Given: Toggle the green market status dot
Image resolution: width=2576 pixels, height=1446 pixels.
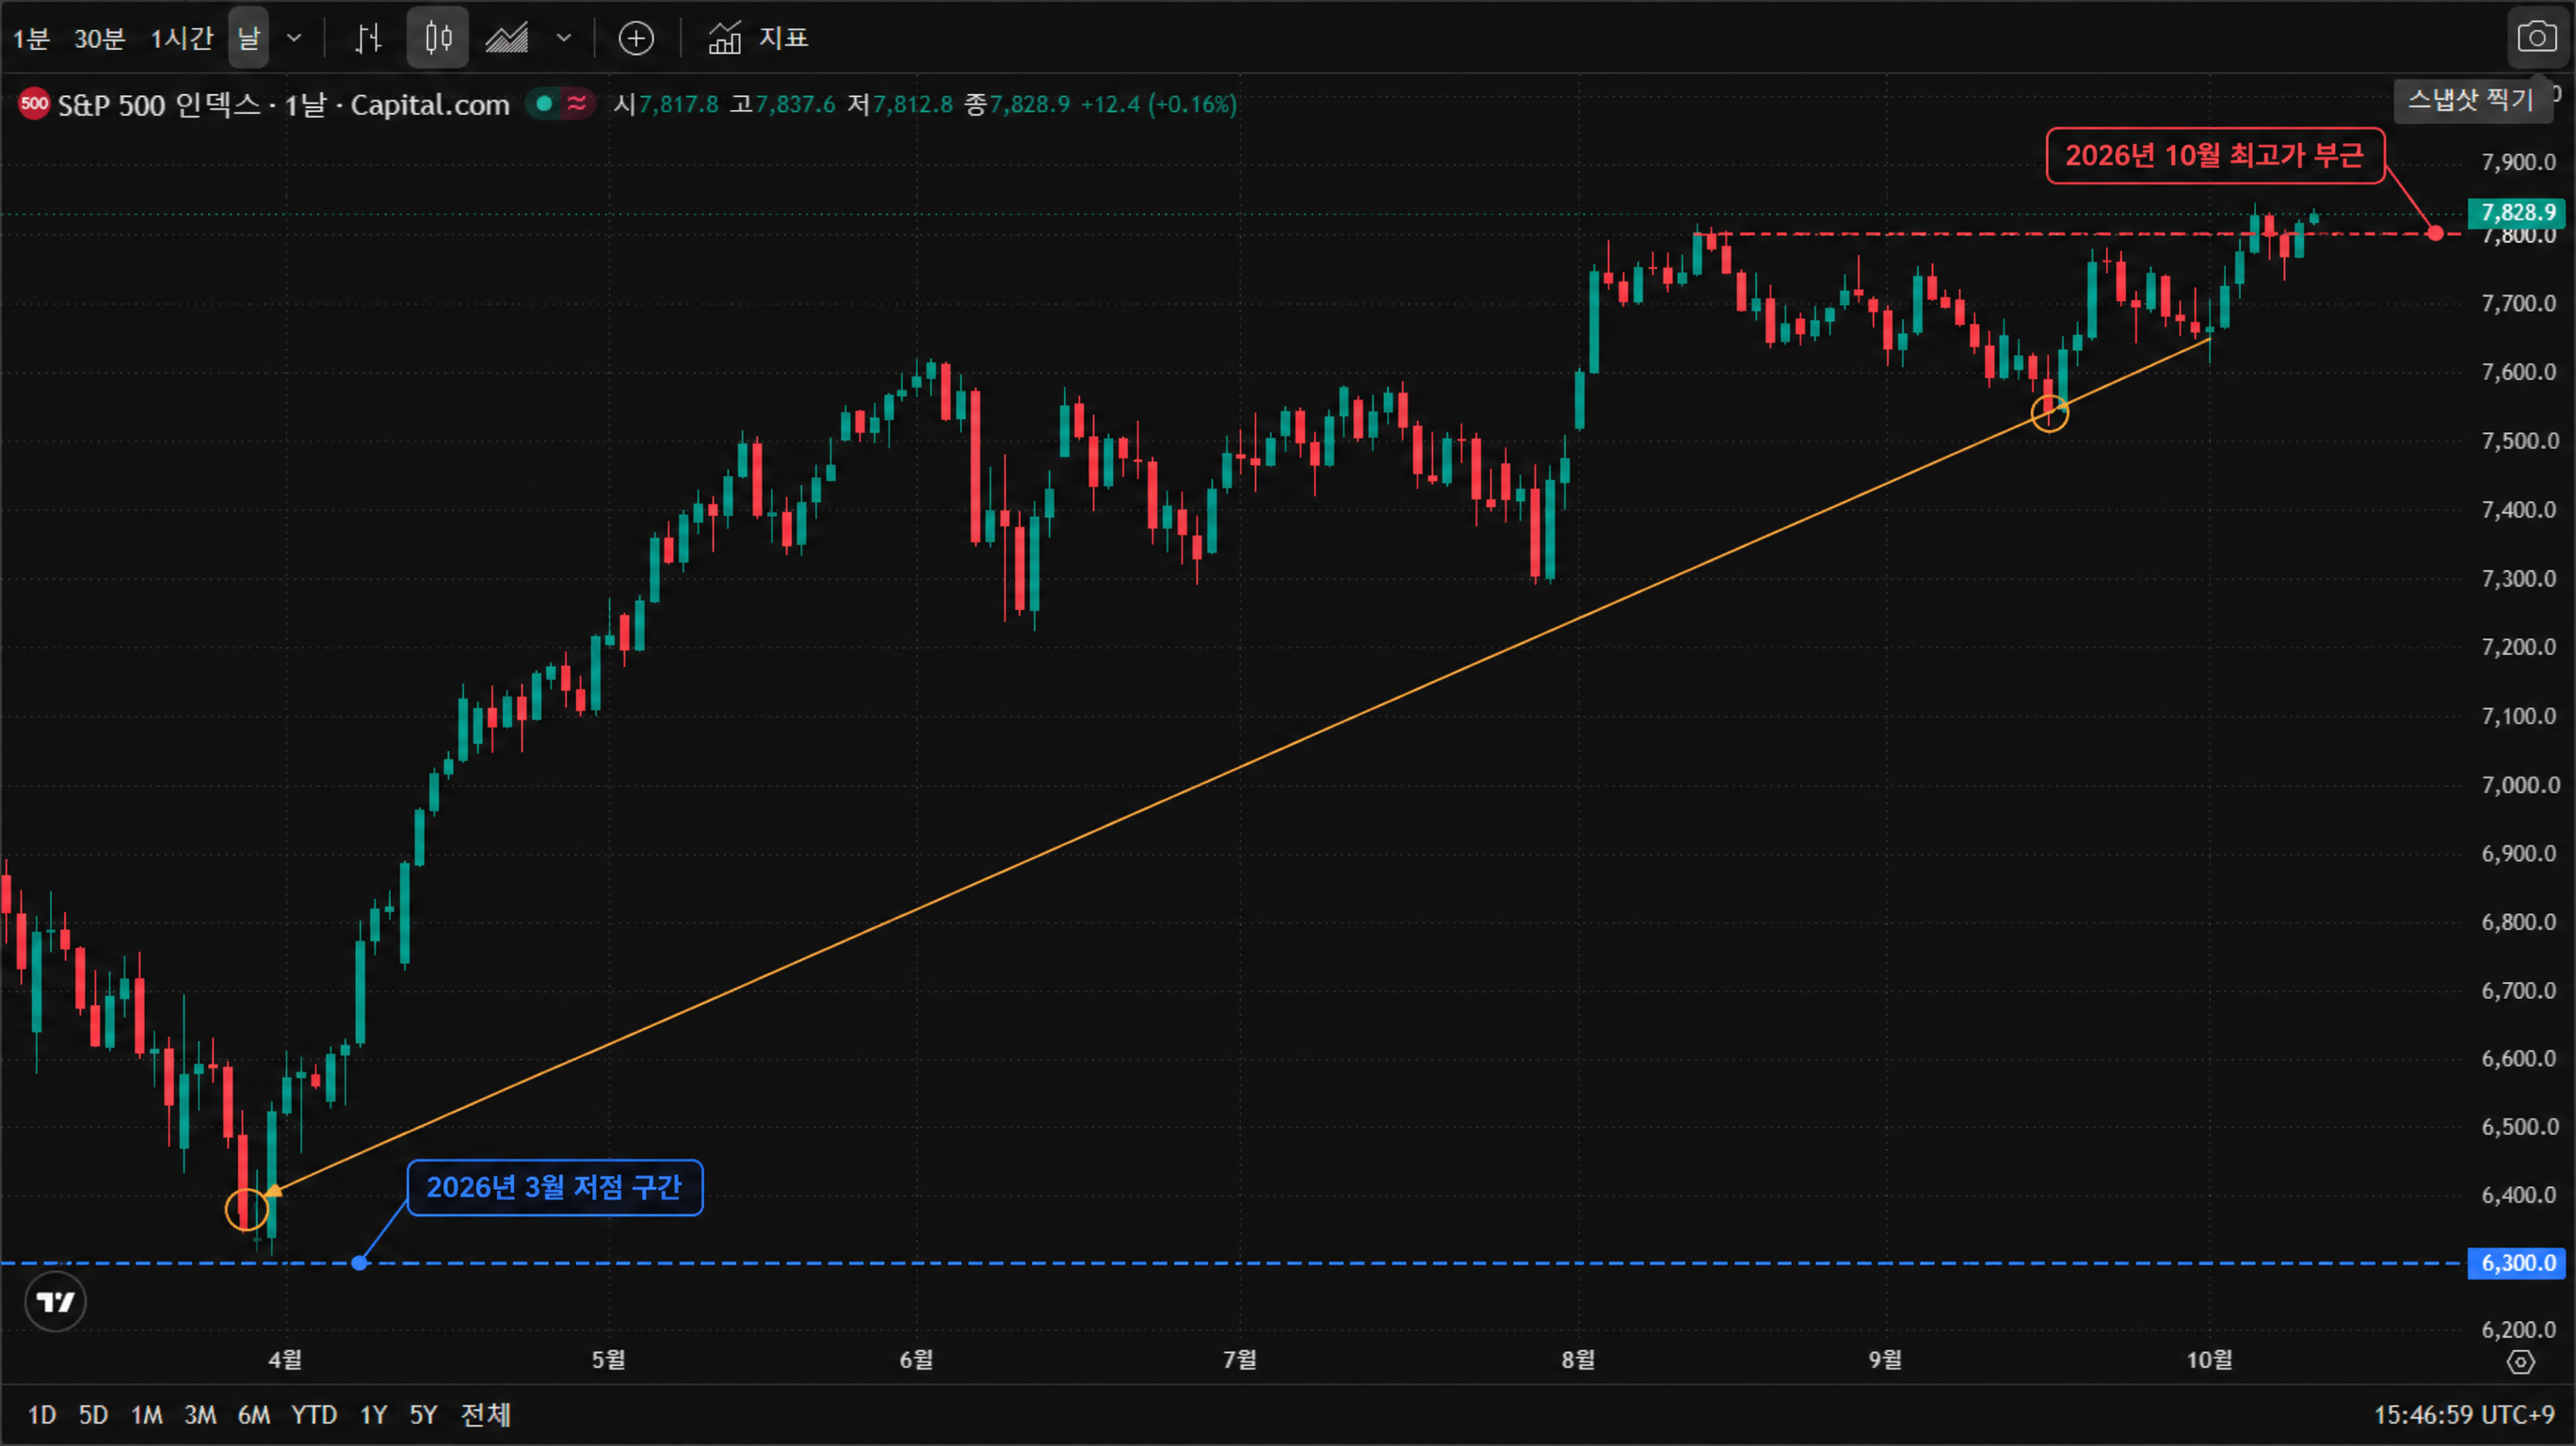Looking at the screenshot, I should click(x=544, y=103).
